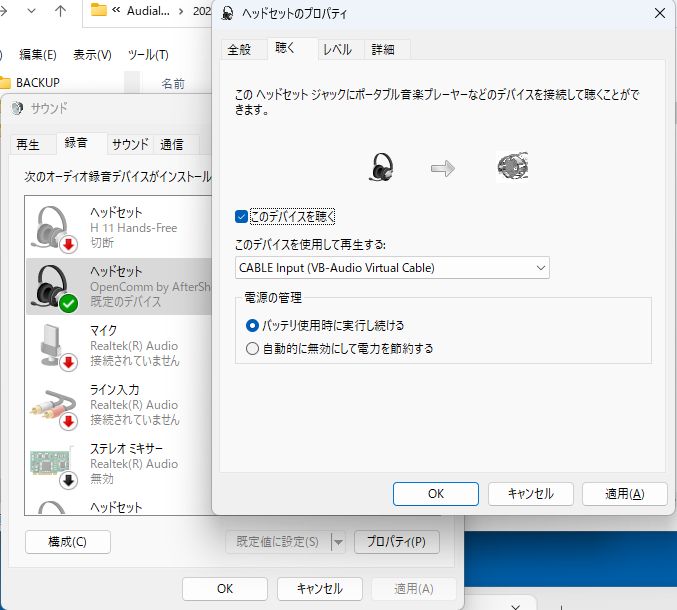Select 自動的に無効にして電力を節約する radio option
This screenshot has width=677, height=610.
pyautogui.click(x=252, y=348)
